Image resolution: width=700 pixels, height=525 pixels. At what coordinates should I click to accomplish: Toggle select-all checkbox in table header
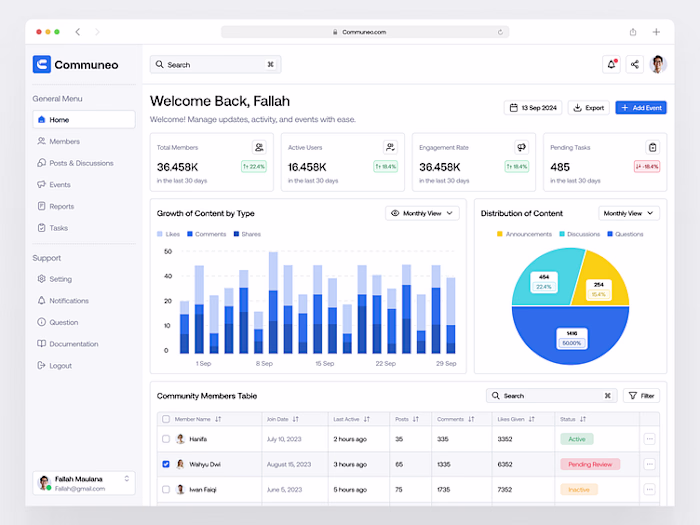tap(166, 419)
